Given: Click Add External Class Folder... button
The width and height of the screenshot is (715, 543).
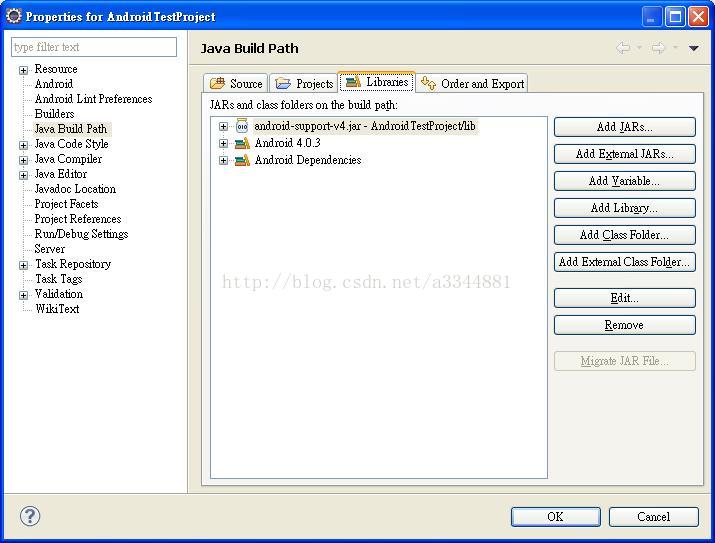Looking at the screenshot, I should tap(625, 262).
